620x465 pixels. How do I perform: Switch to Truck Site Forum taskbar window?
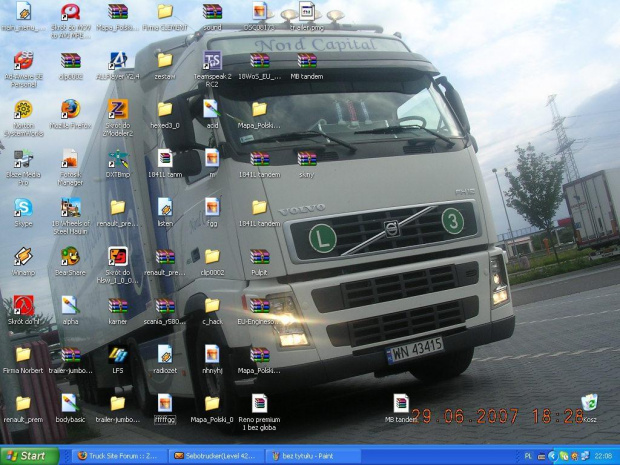(x=120, y=456)
